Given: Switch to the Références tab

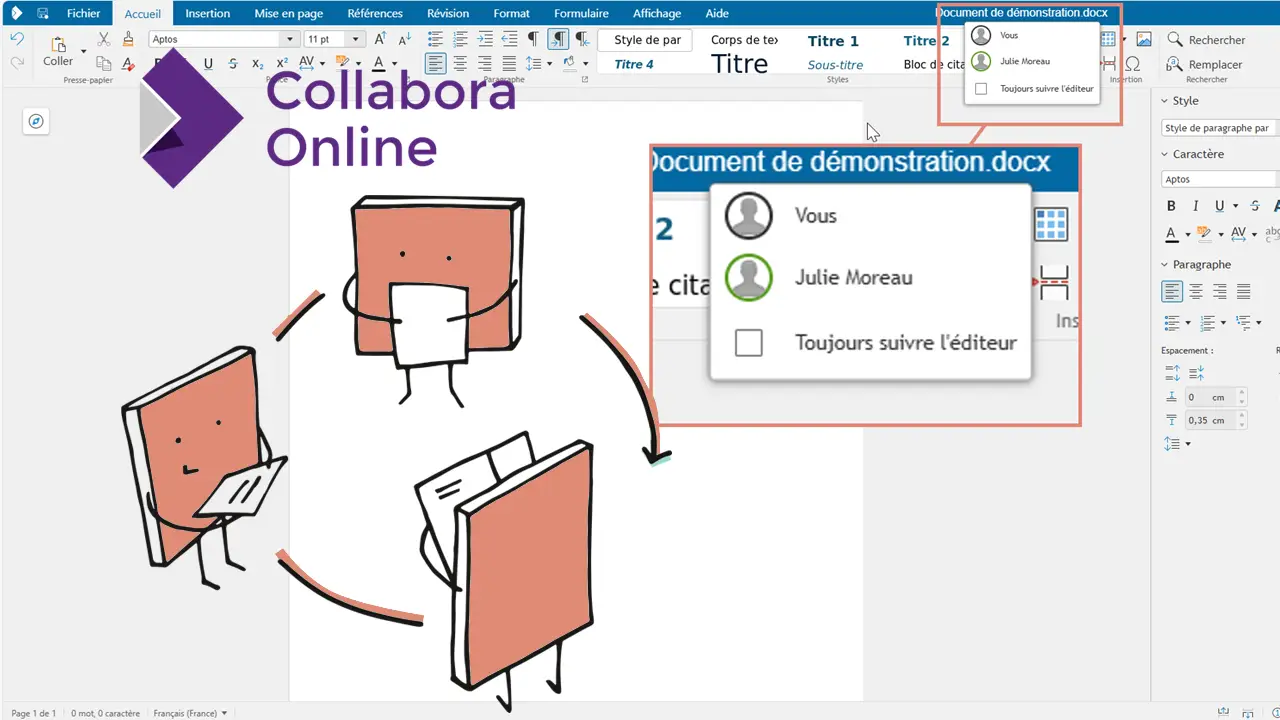Looking at the screenshot, I should (375, 13).
